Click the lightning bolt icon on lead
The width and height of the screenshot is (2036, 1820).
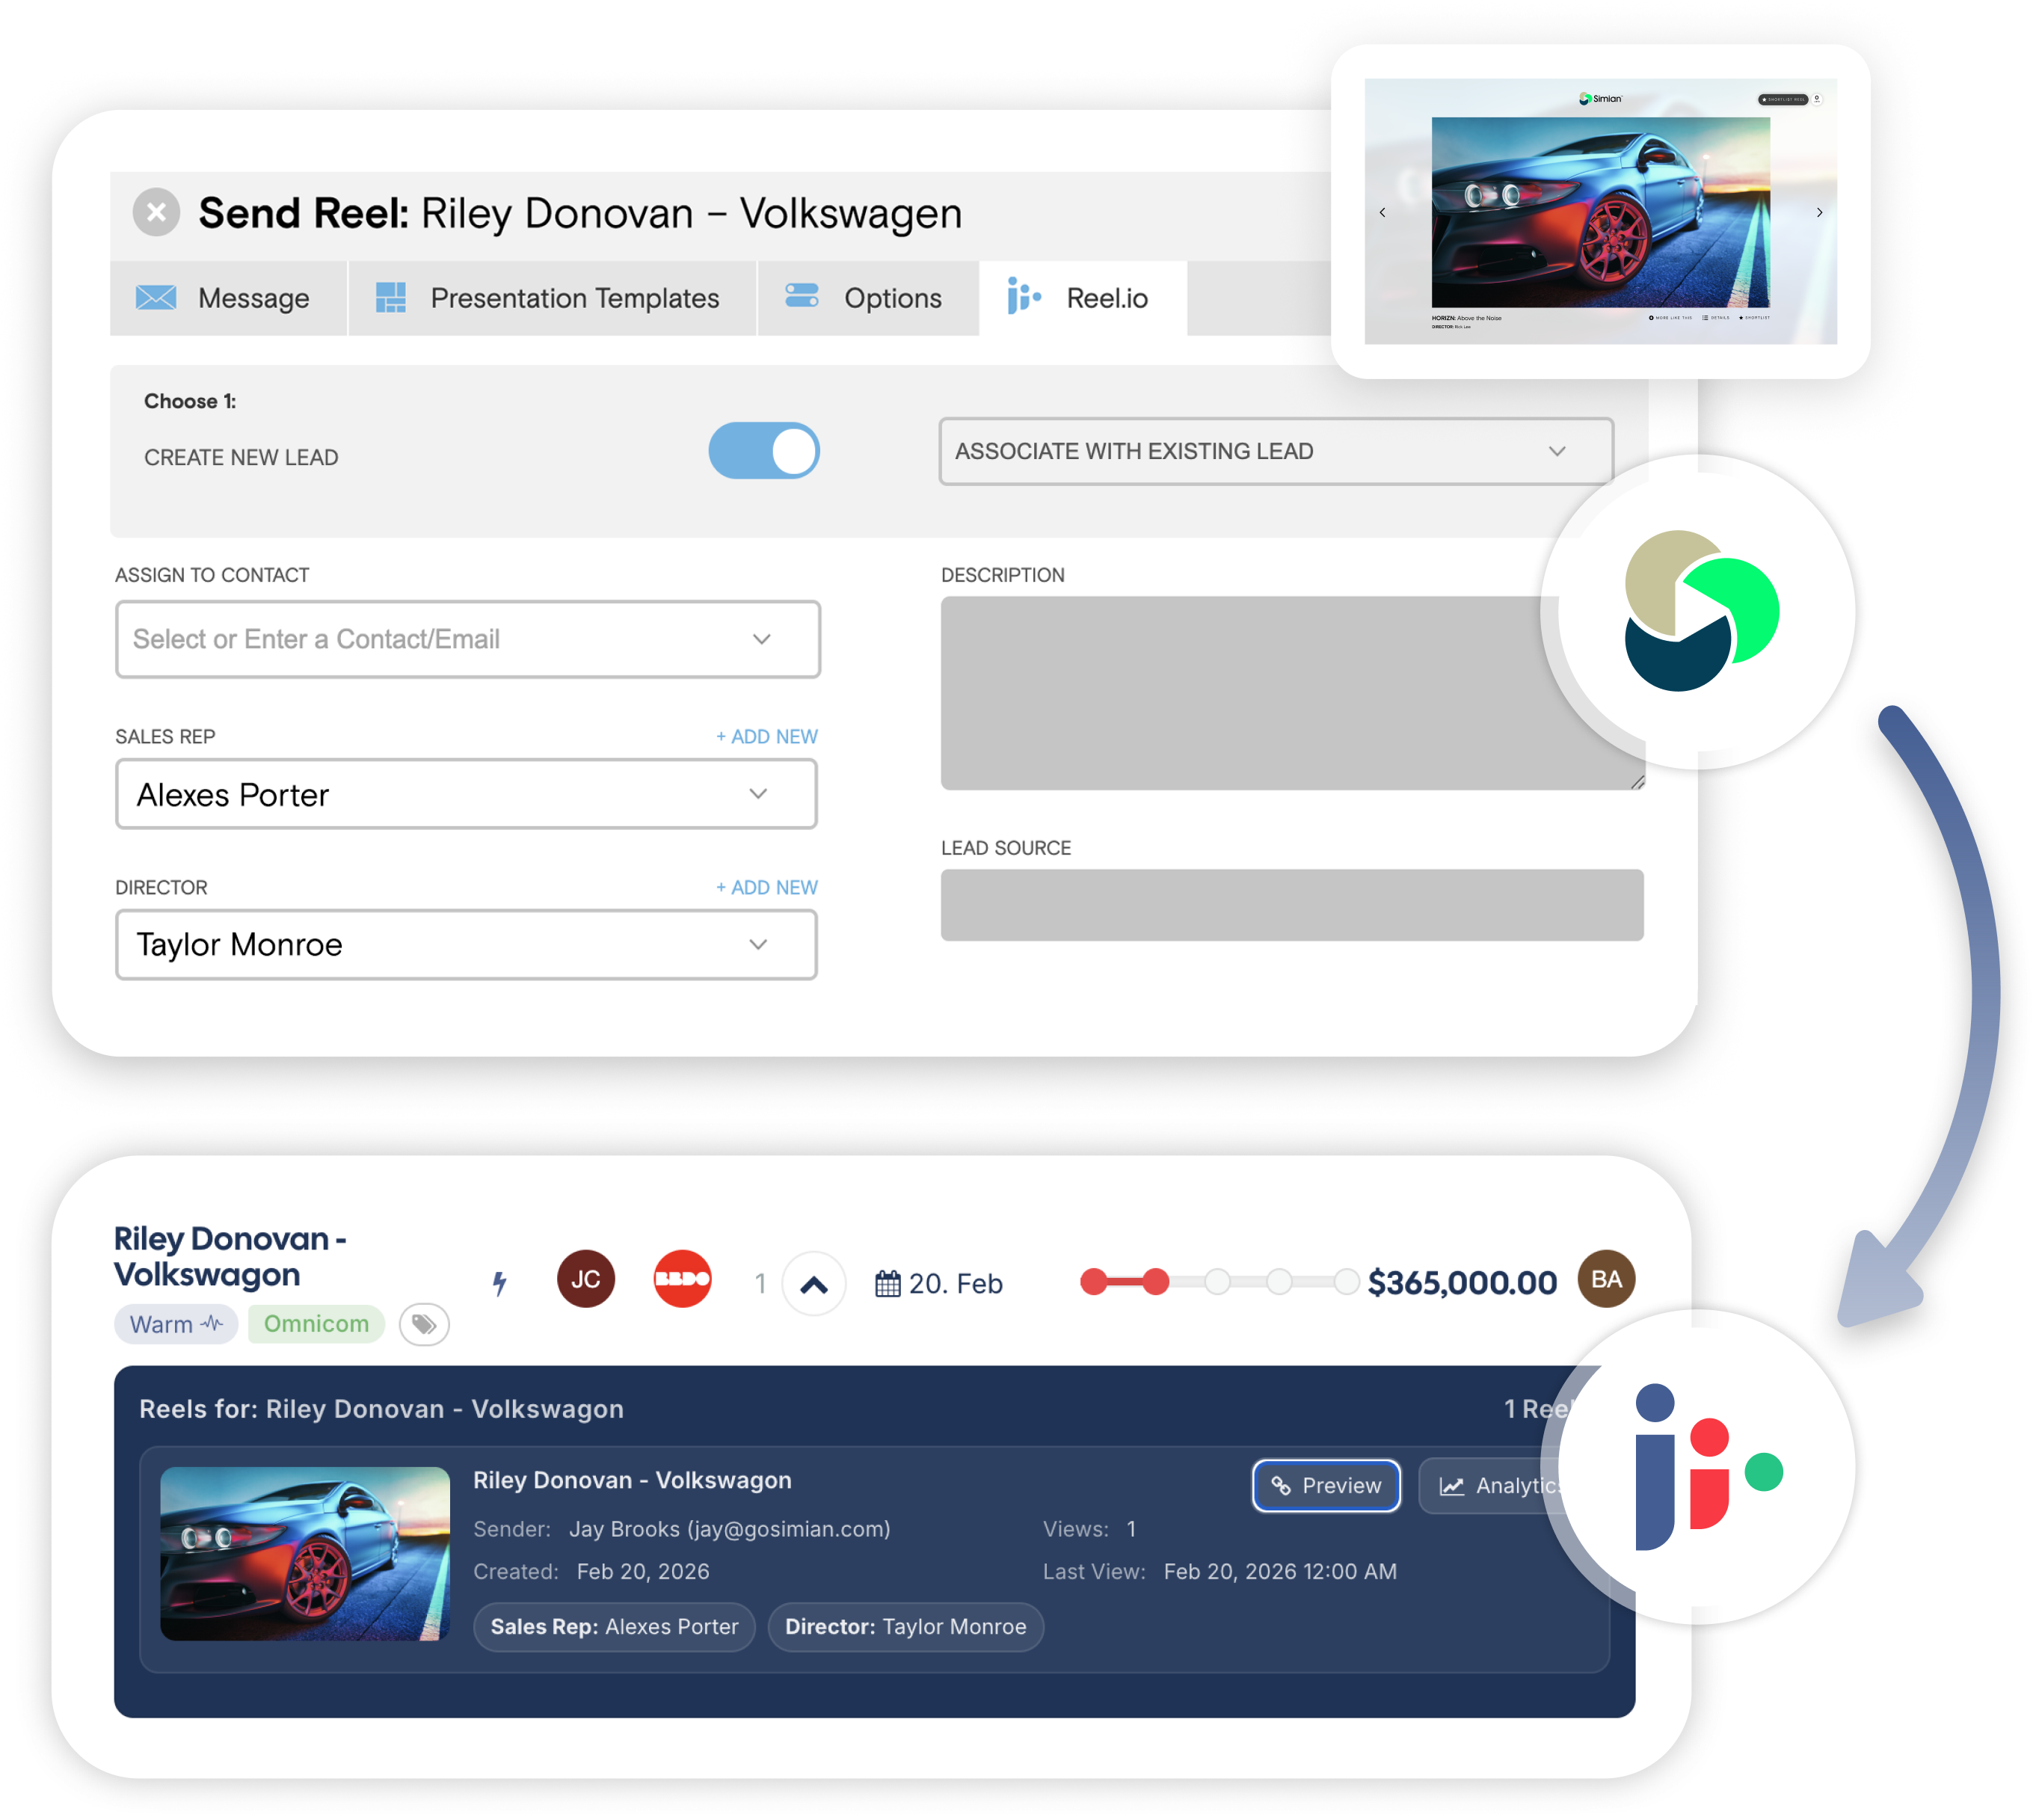click(x=500, y=1283)
